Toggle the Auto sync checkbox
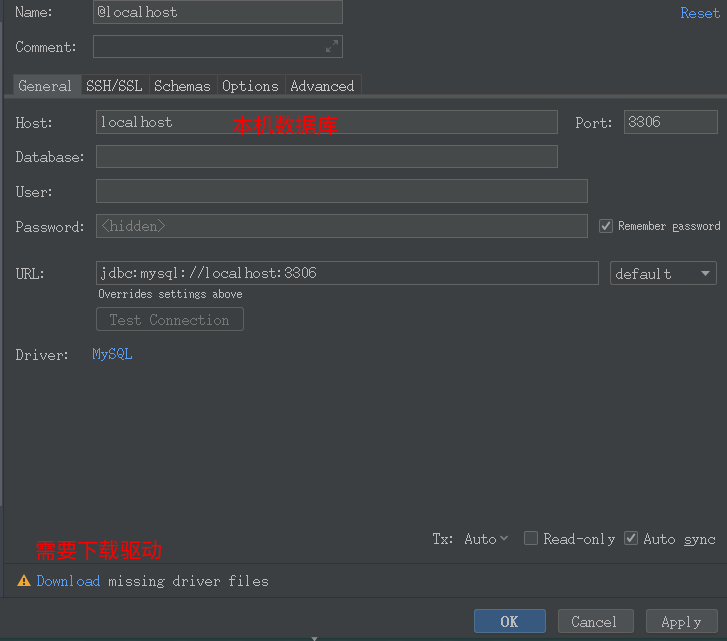 pos(631,539)
